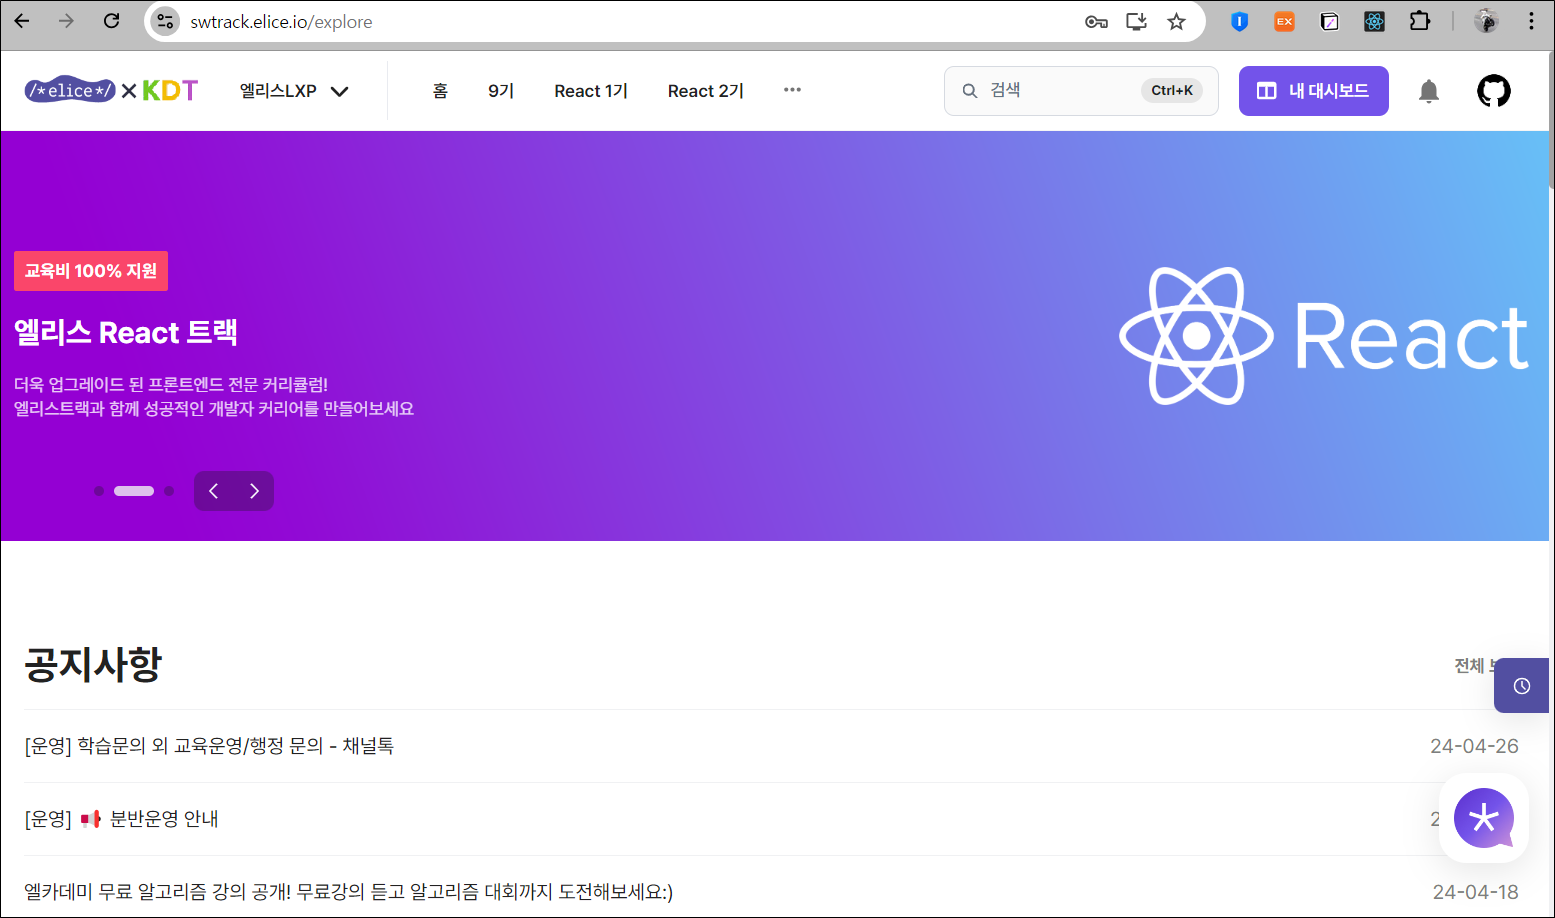Open the notifications bell
Viewport: 1555px width, 918px height.
point(1429,91)
